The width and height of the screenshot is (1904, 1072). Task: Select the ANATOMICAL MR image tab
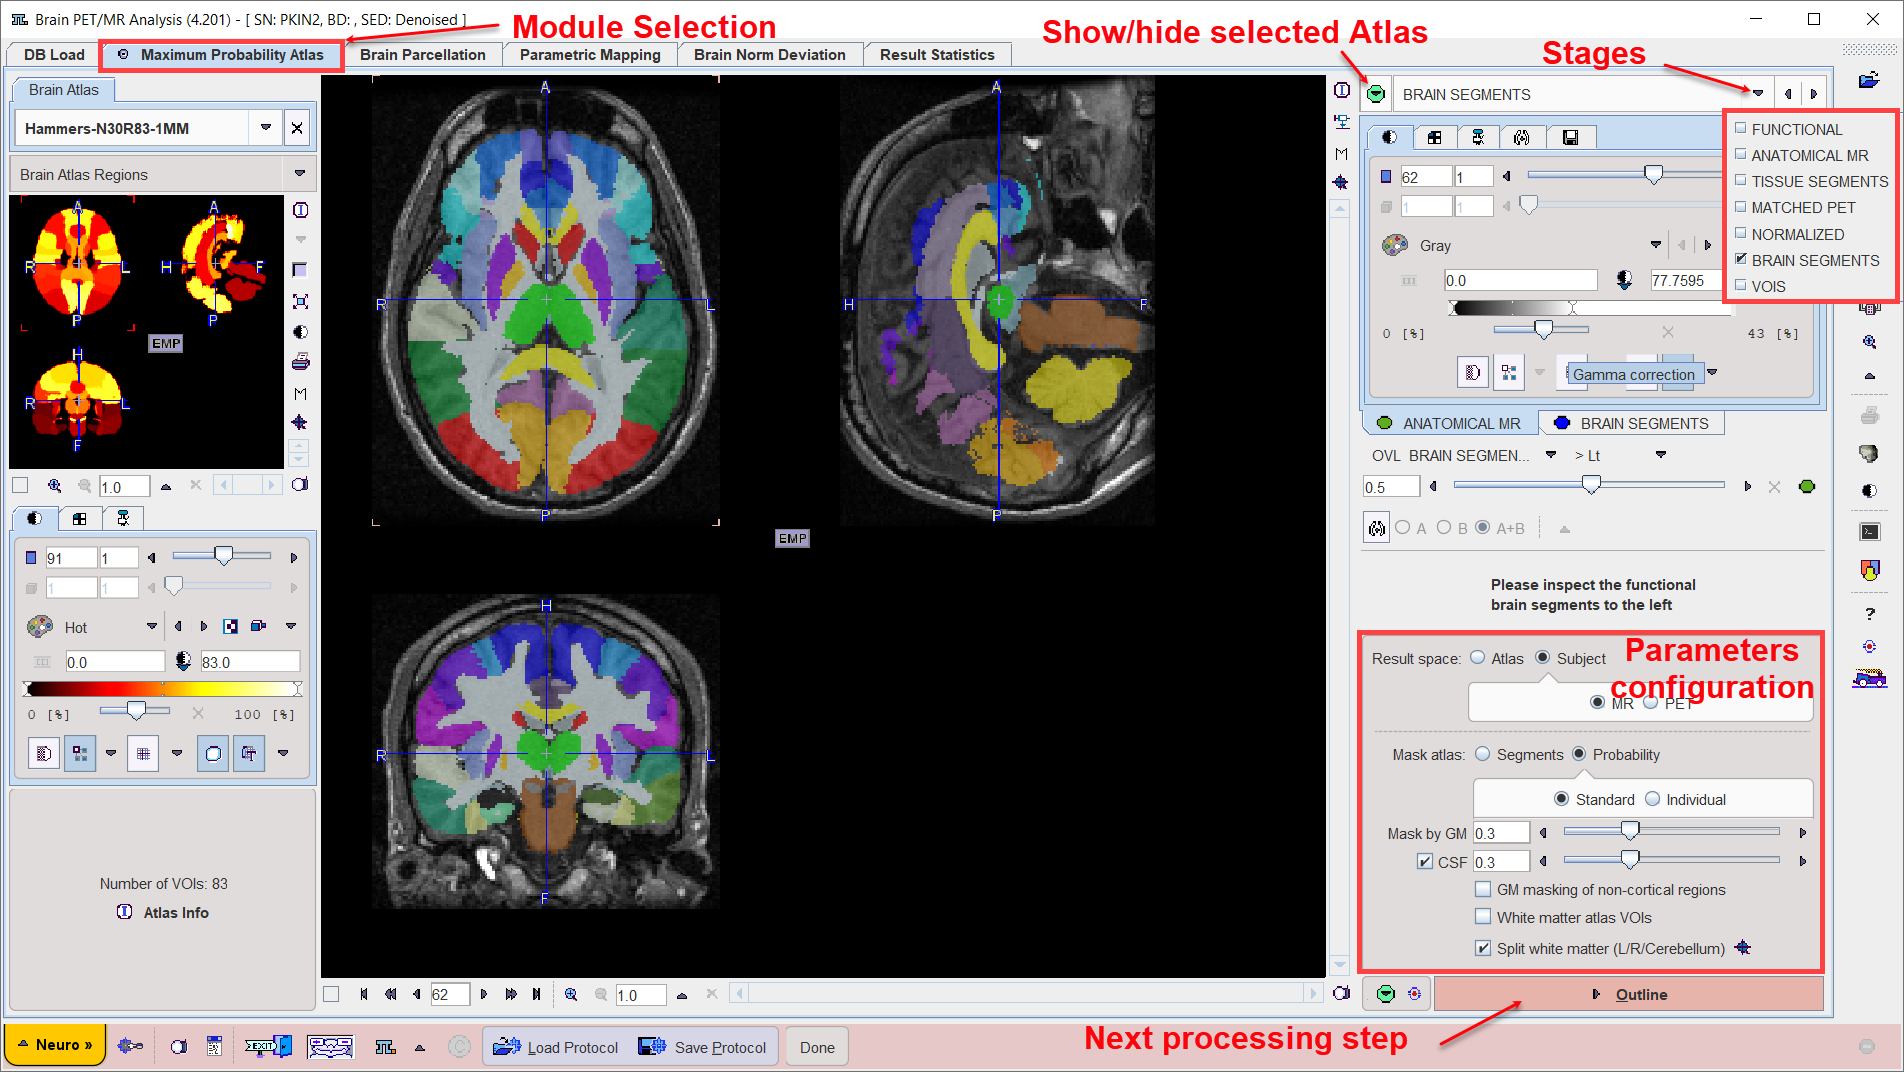tap(1449, 424)
